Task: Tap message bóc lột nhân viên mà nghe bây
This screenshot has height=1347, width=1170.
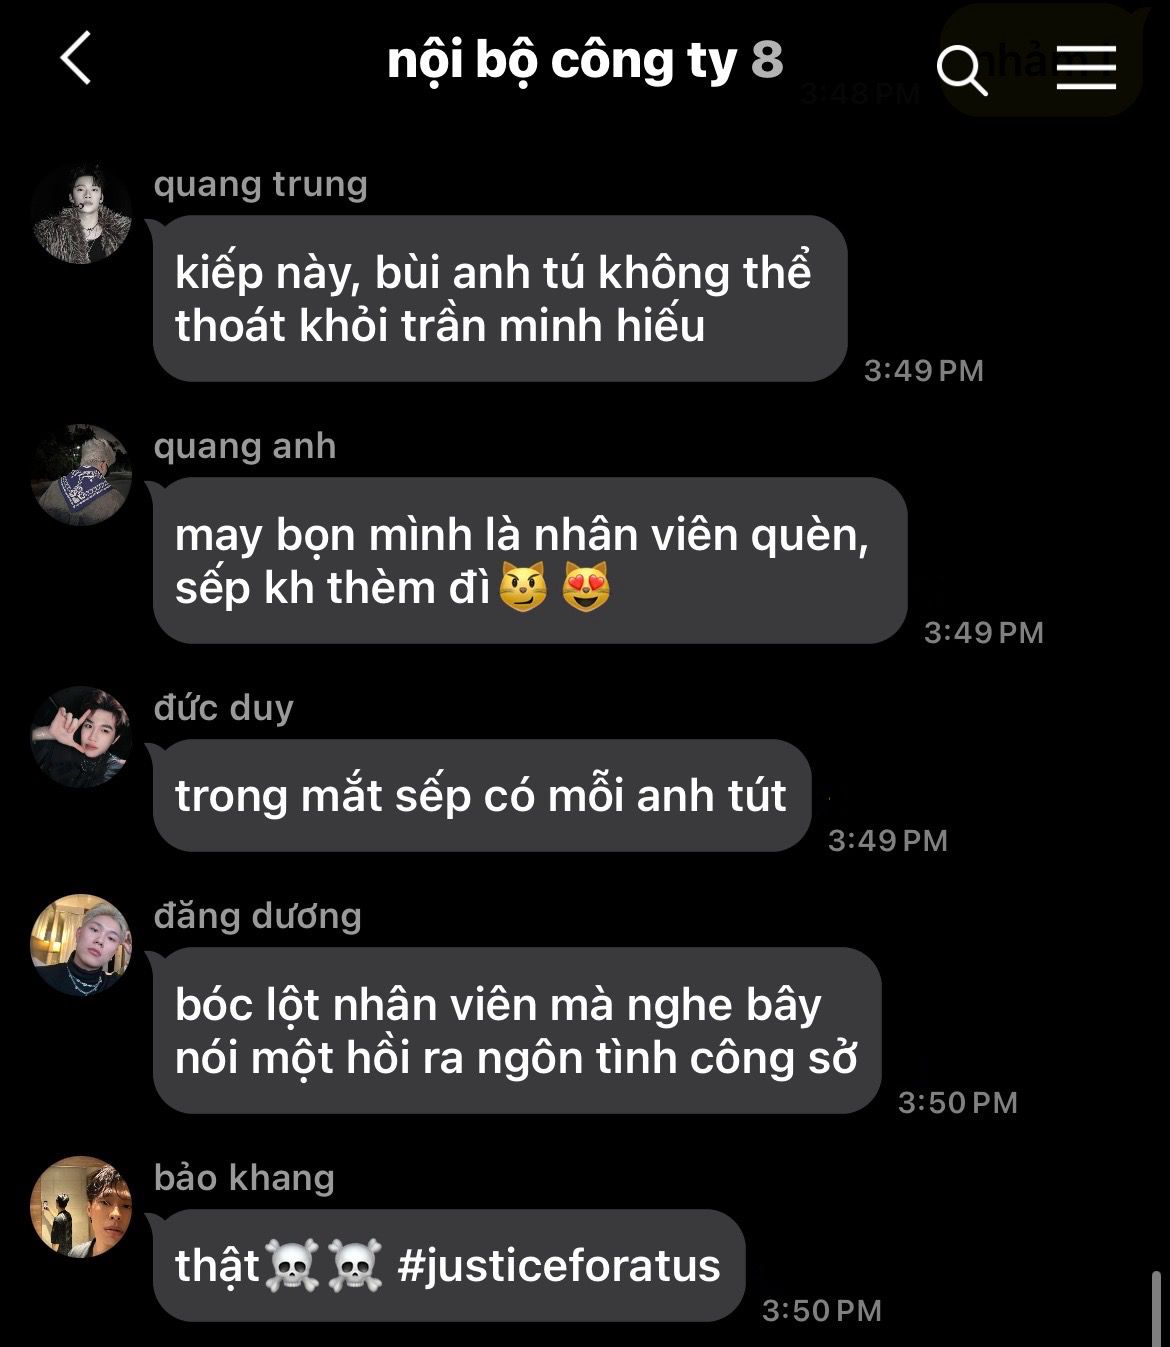Action: (x=517, y=1031)
